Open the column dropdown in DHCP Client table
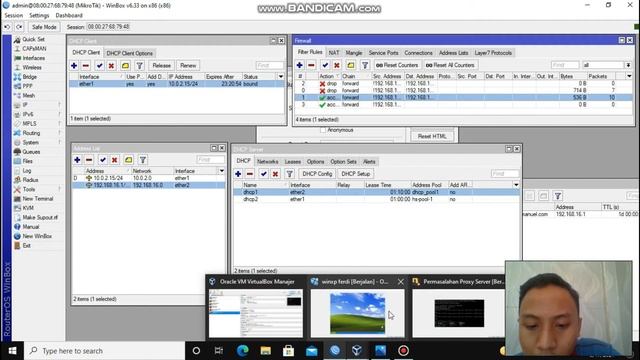 point(281,77)
